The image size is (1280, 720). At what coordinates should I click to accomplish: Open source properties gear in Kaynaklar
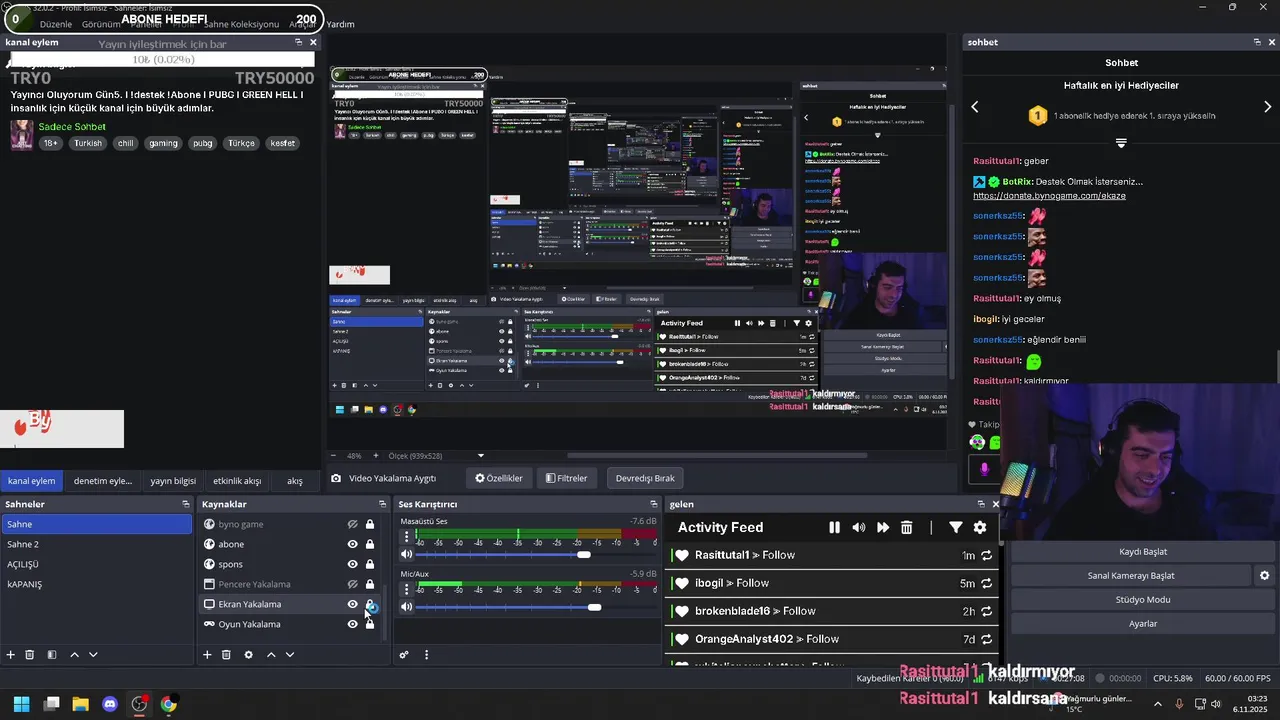[x=248, y=655]
